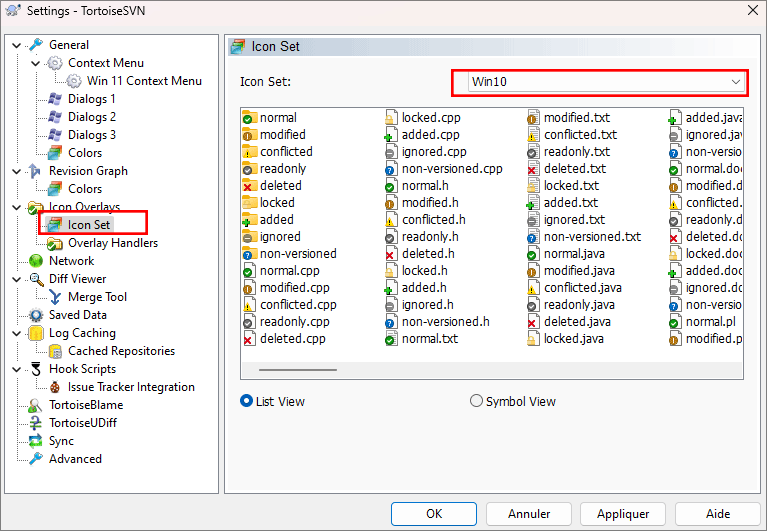Go to the Advanced settings page
The image size is (767, 531).
pos(75,459)
